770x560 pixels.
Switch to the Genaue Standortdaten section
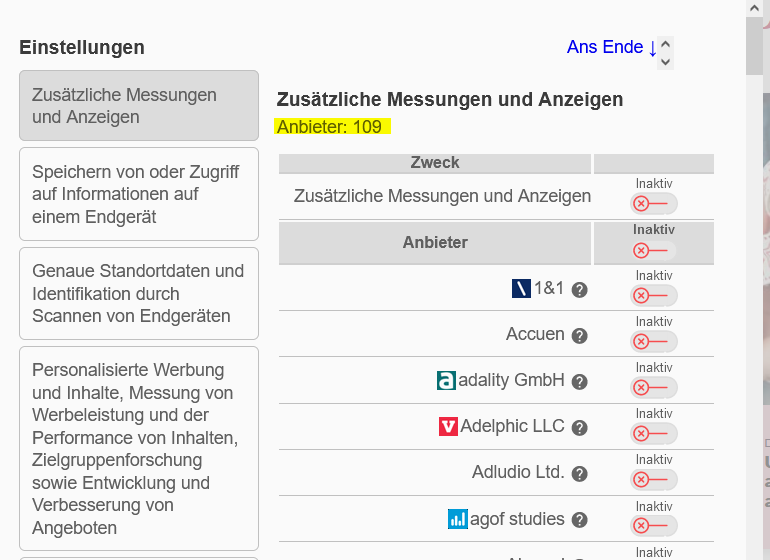click(x=139, y=293)
